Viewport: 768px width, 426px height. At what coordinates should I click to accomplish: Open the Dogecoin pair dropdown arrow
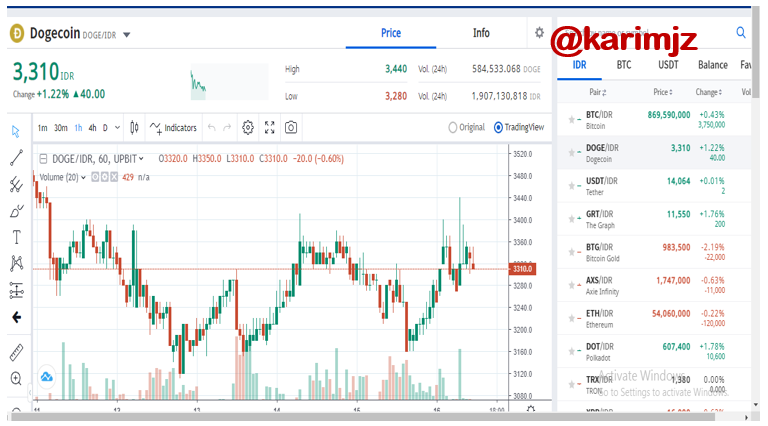(127, 35)
